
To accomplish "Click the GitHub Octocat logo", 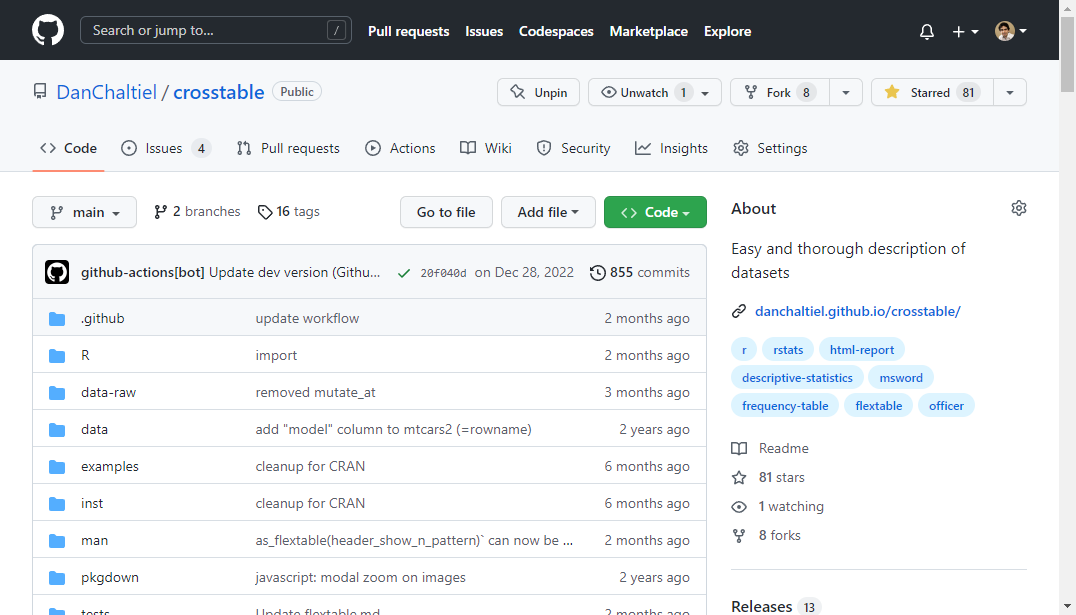I will point(48,30).
